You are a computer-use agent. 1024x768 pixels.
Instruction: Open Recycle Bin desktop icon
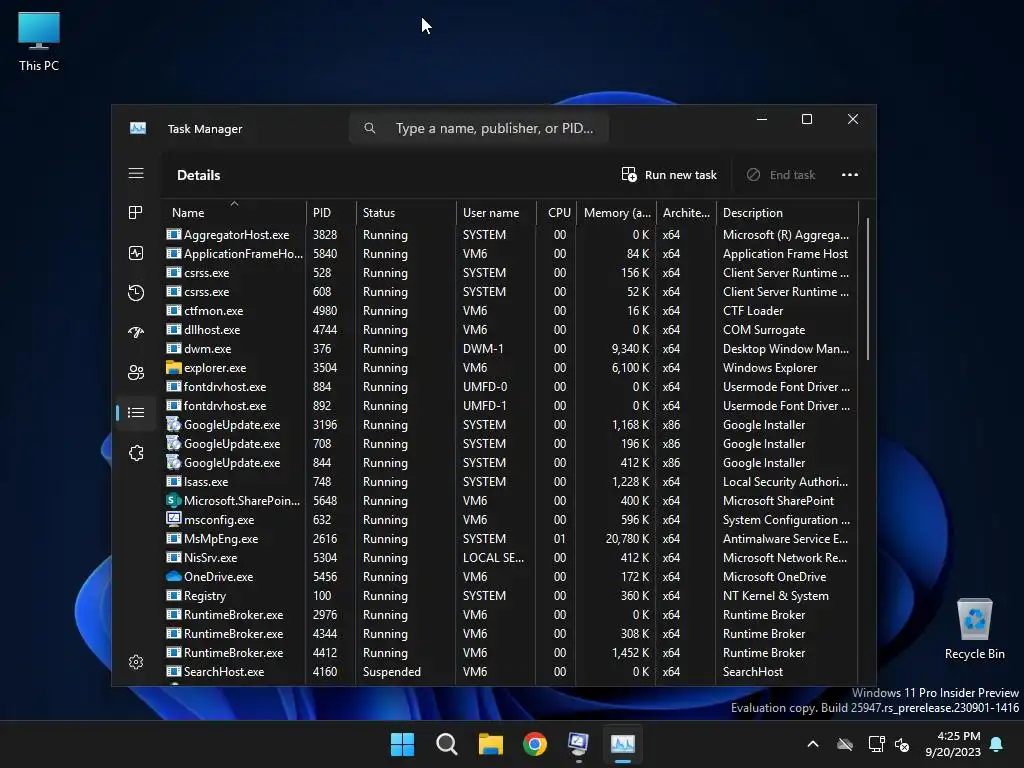(974, 629)
